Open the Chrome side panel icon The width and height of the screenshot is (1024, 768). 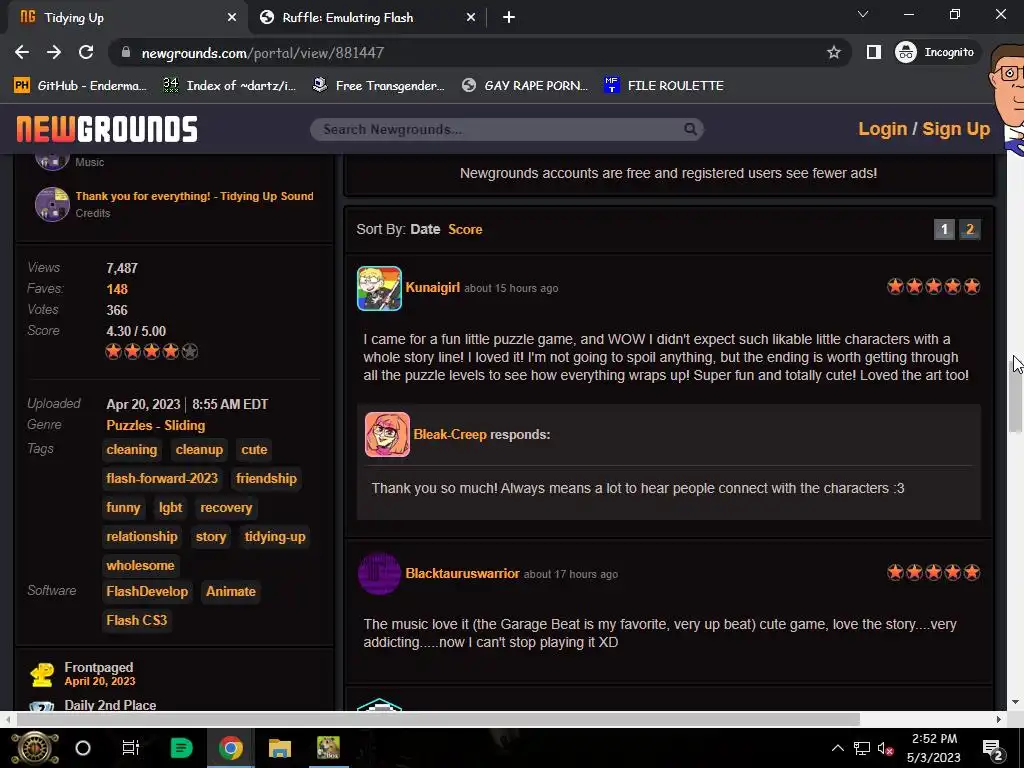(873, 52)
